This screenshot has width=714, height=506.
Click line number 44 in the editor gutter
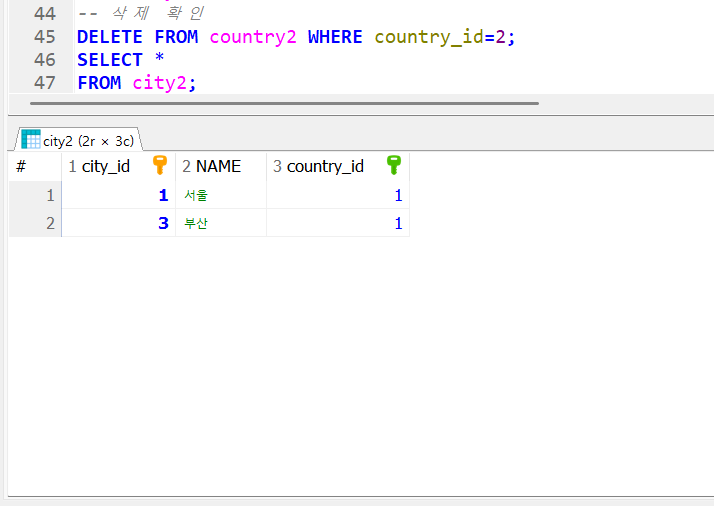click(45, 13)
